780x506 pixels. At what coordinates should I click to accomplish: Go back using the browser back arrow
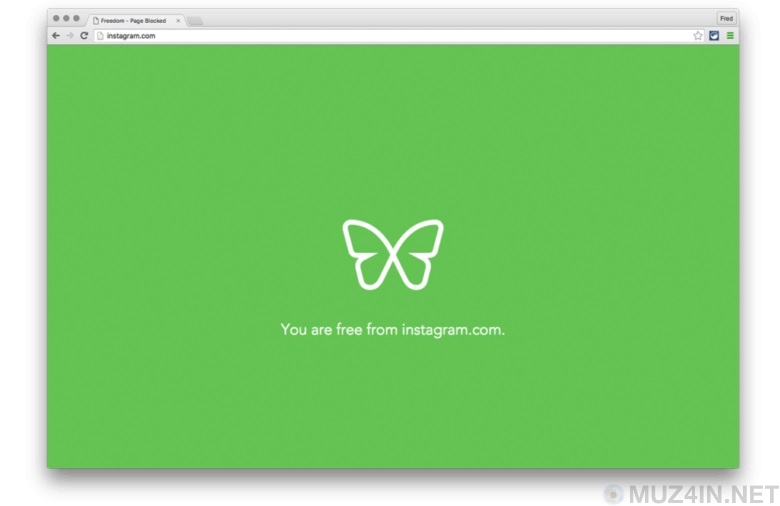click(56, 35)
